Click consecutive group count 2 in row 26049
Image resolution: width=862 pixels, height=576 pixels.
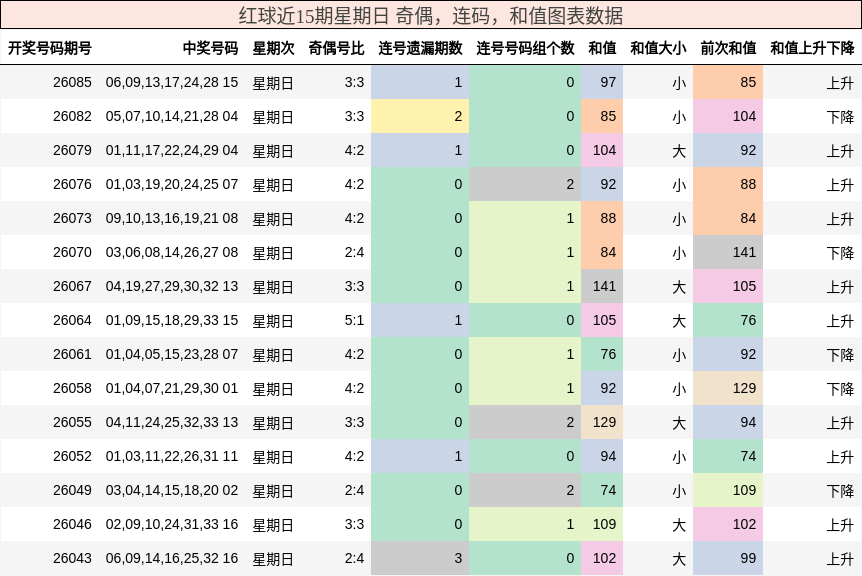525,490
